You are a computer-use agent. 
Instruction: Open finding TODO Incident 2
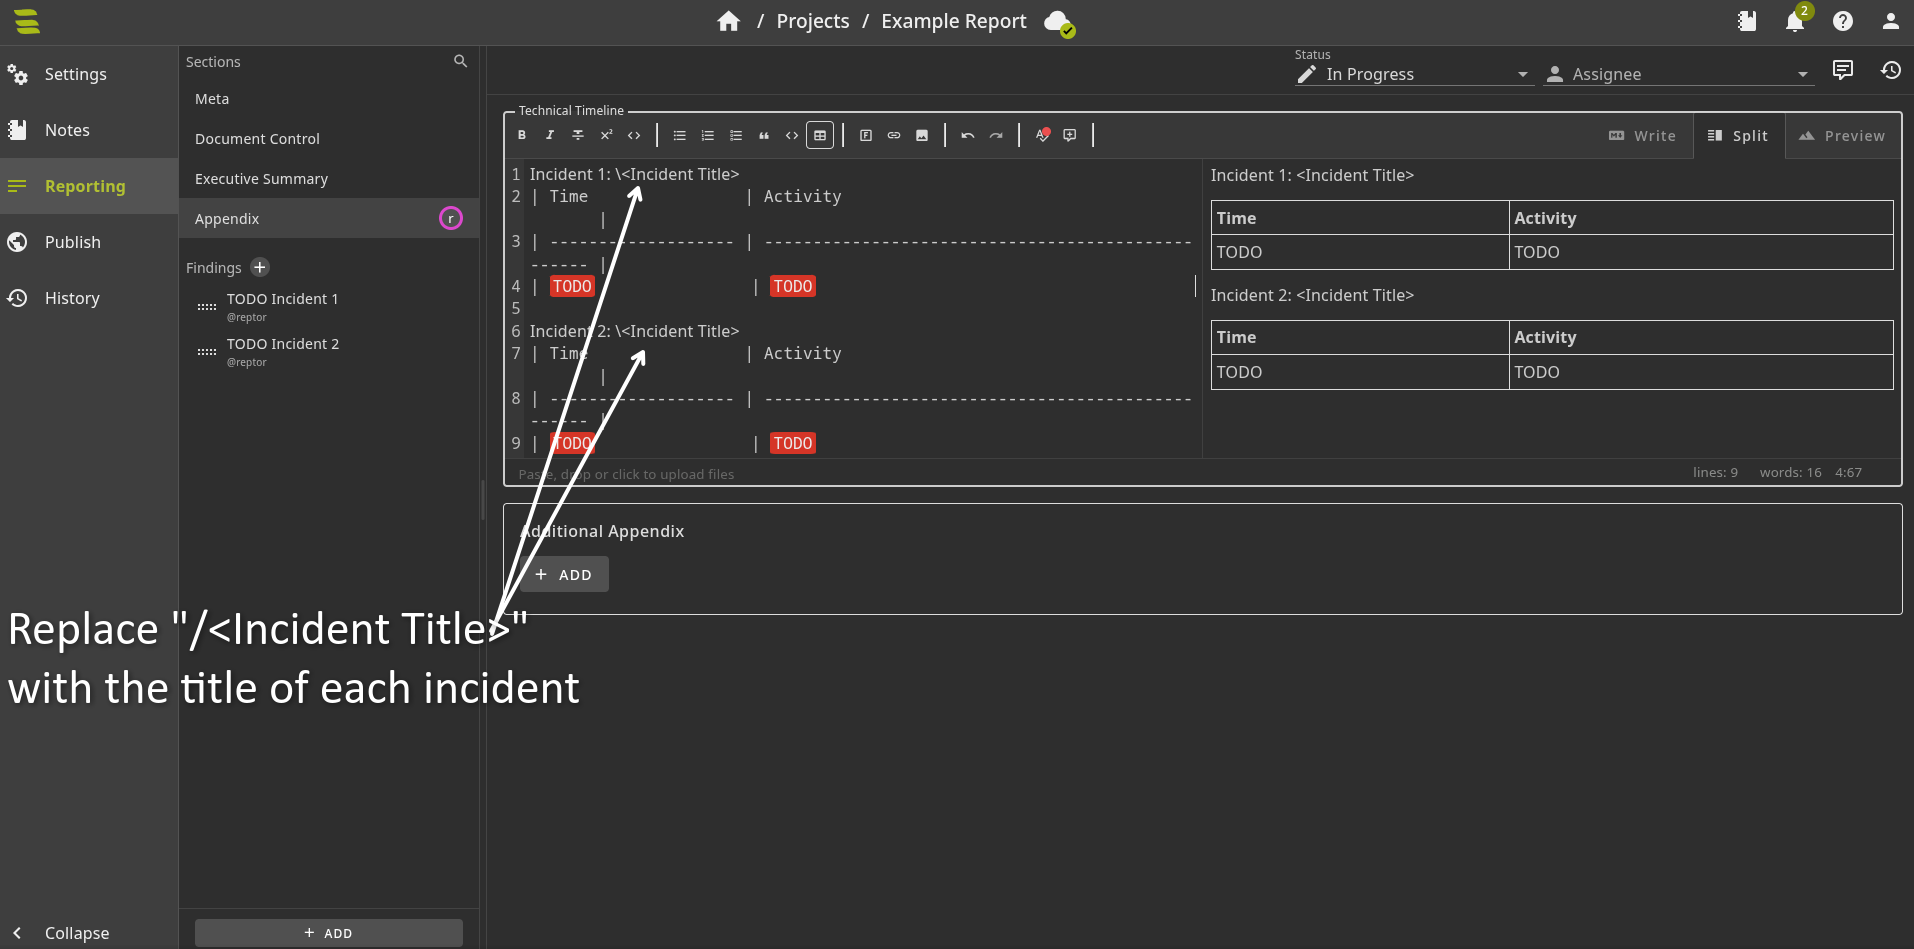pyautogui.click(x=329, y=352)
